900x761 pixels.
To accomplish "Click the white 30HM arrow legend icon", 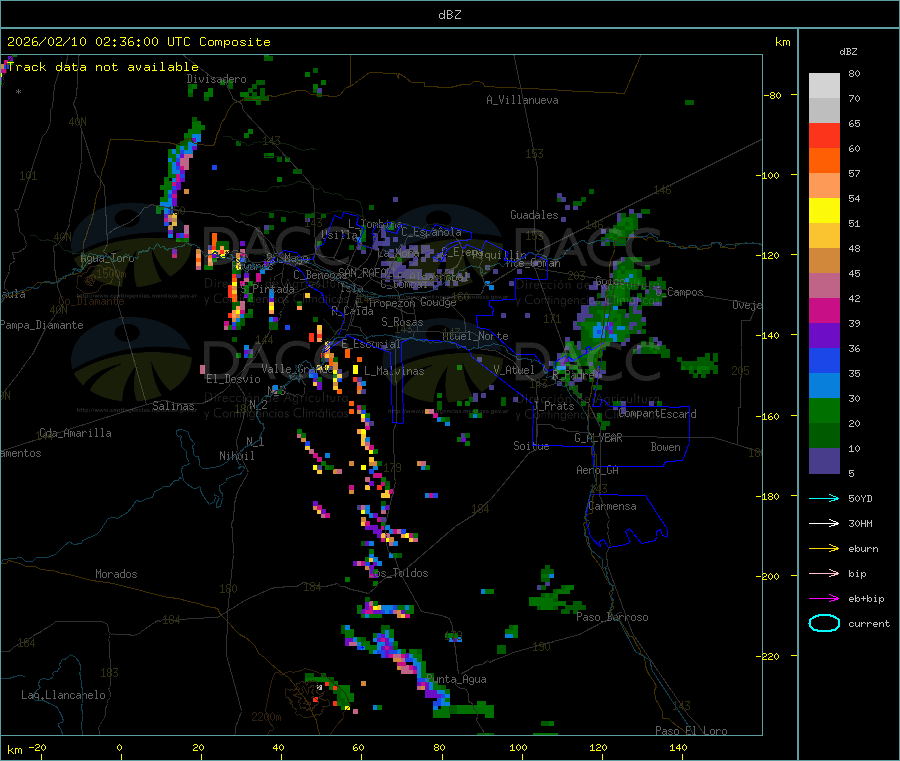I will [824, 523].
